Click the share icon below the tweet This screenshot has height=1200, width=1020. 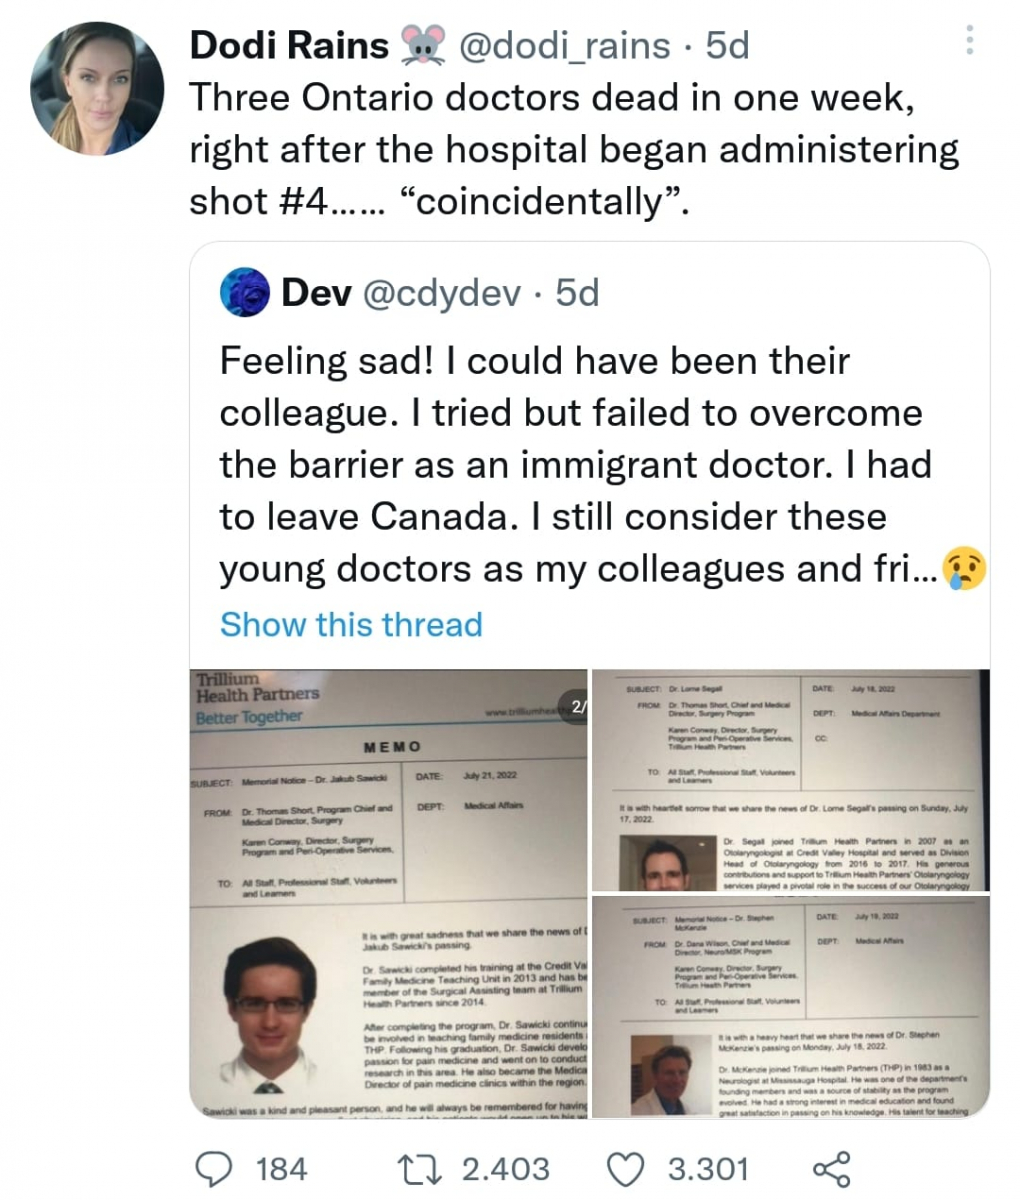pyautogui.click(x=831, y=1169)
